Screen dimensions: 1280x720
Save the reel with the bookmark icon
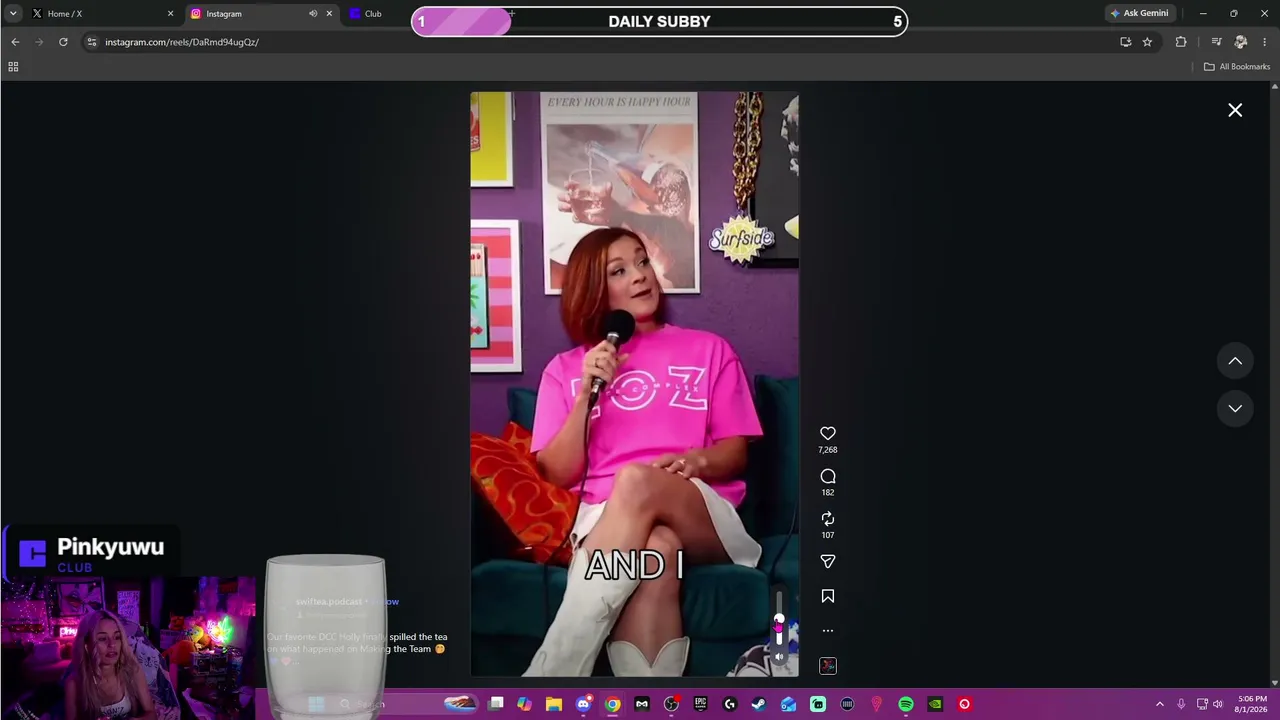pyautogui.click(x=828, y=596)
